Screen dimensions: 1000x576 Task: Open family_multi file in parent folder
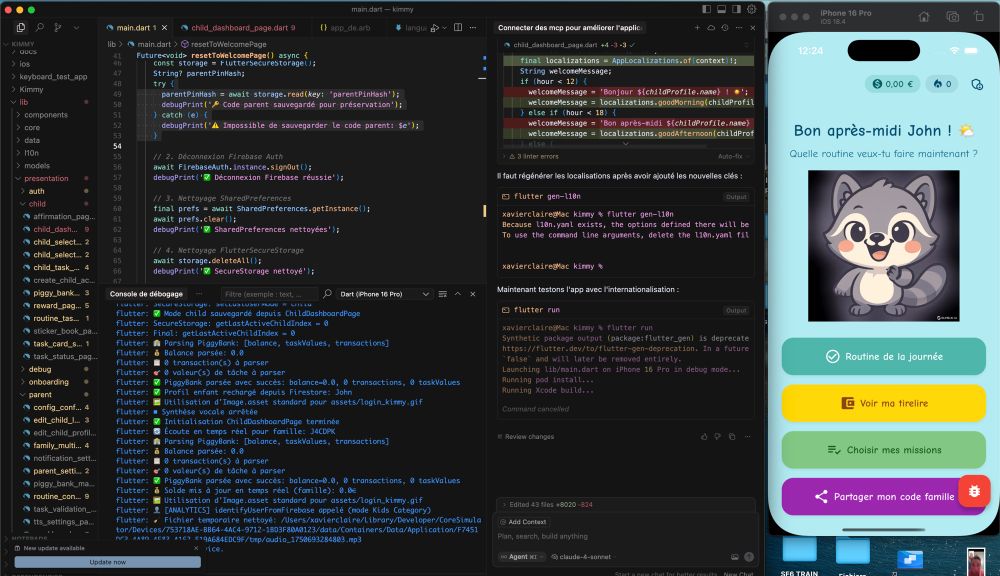[x=56, y=445]
